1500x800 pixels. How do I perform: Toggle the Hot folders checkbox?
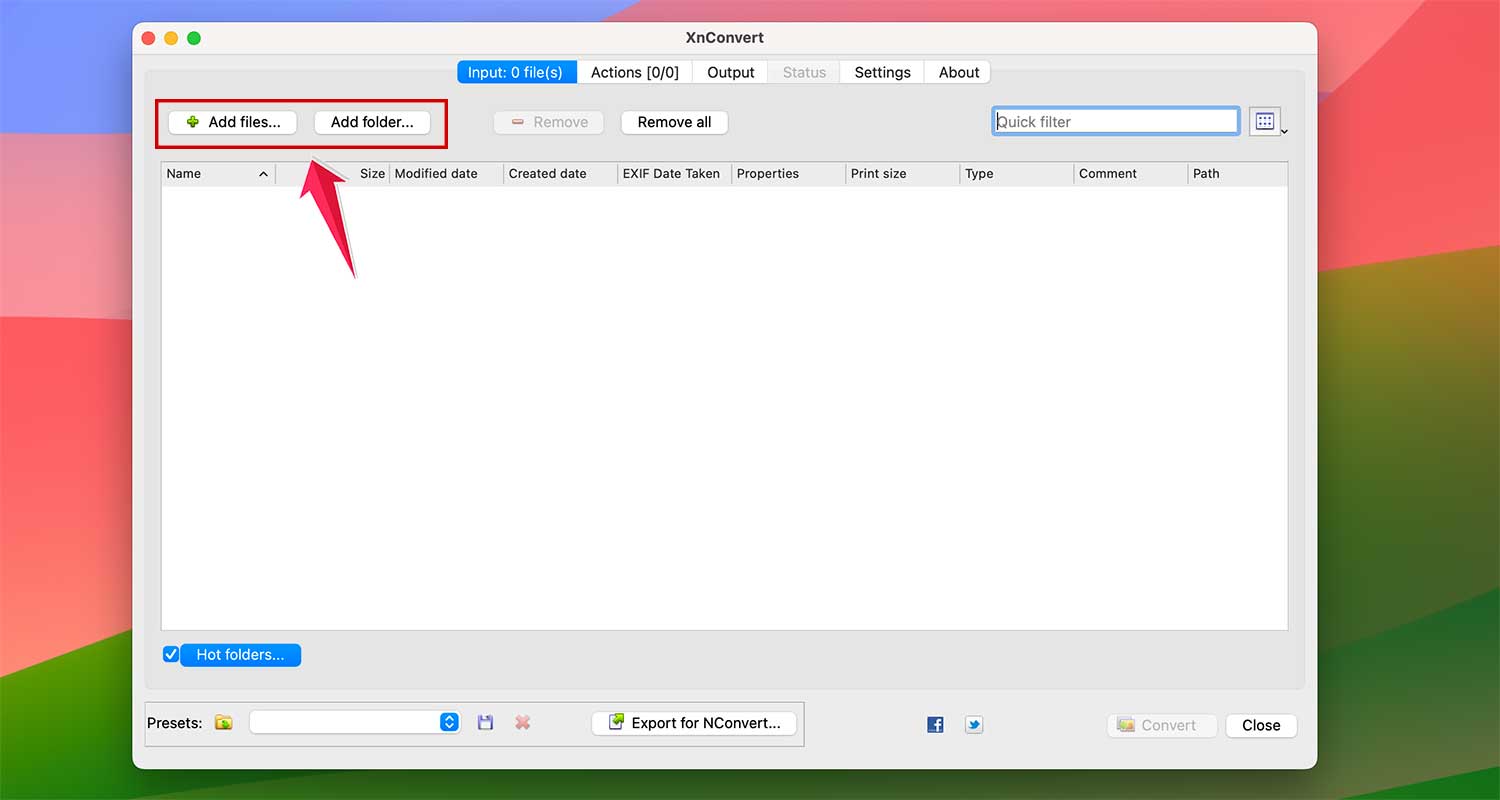[171, 654]
